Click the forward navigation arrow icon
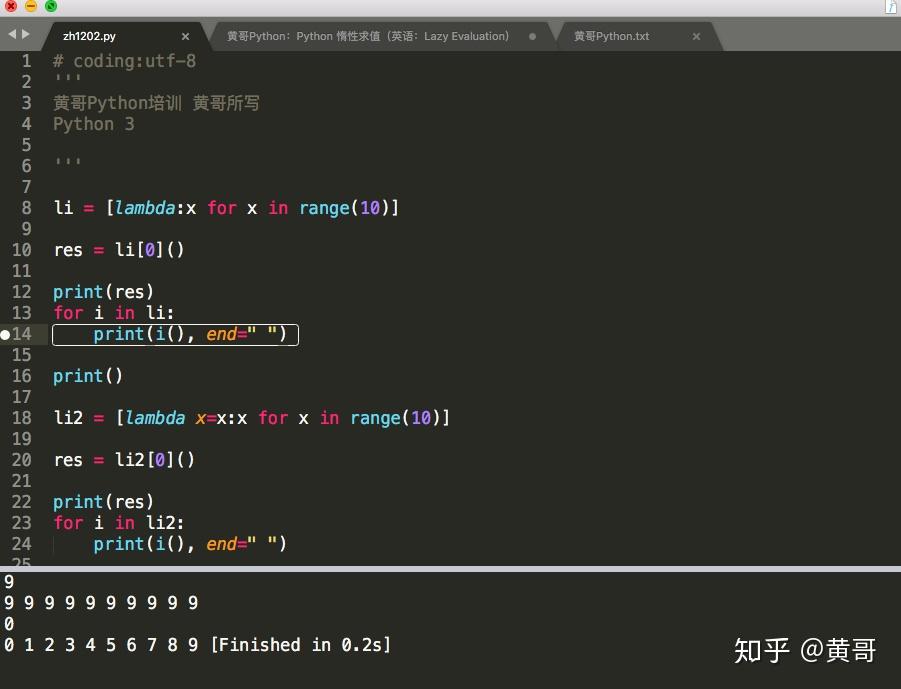This screenshot has height=689, width=901. (25, 33)
